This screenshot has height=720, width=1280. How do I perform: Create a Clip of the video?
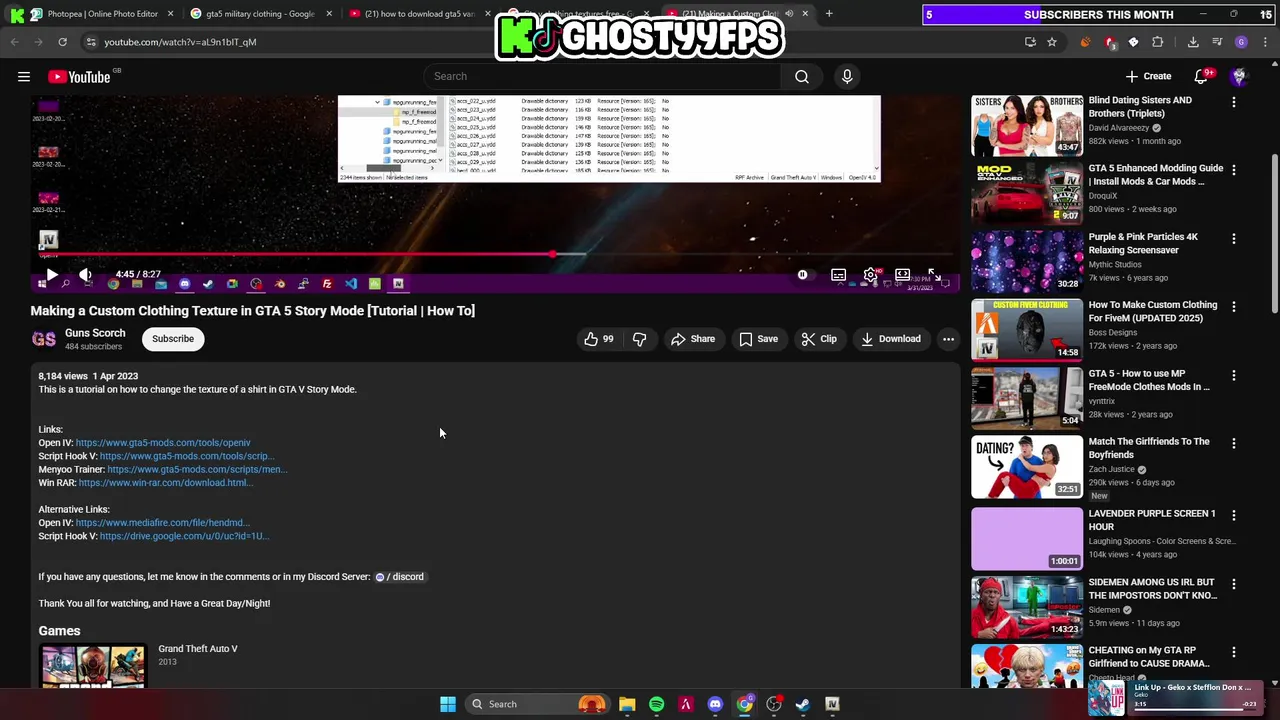(819, 339)
